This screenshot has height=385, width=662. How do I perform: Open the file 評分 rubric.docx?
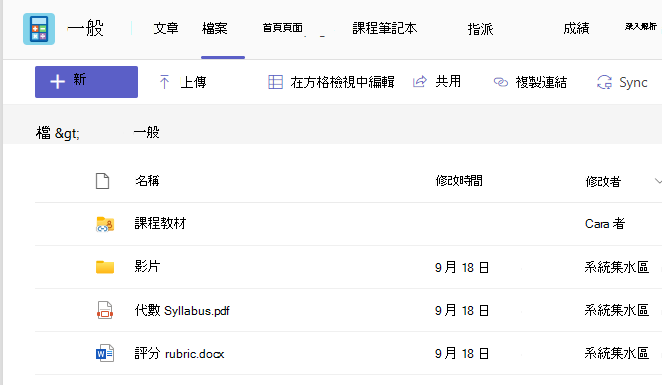point(179,353)
